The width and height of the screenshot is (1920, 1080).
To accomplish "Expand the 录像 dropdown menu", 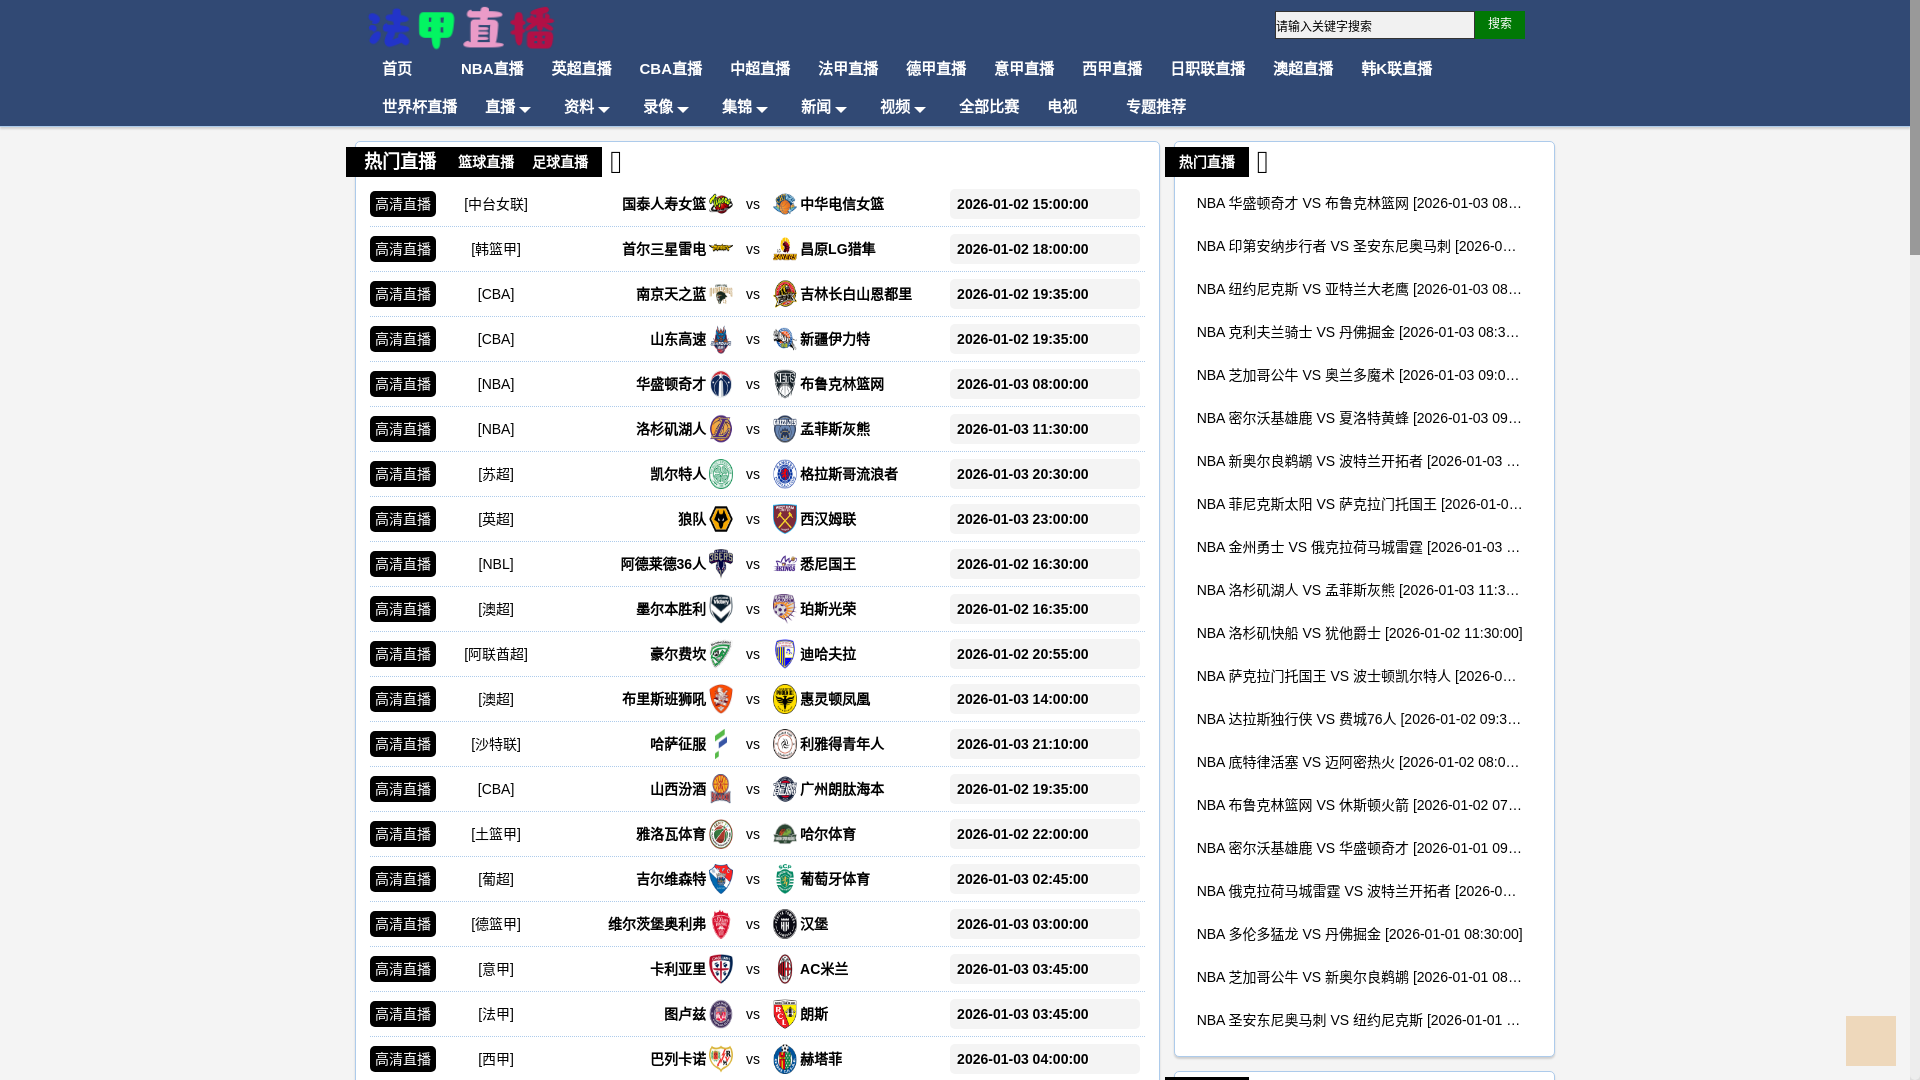I will click(665, 107).
